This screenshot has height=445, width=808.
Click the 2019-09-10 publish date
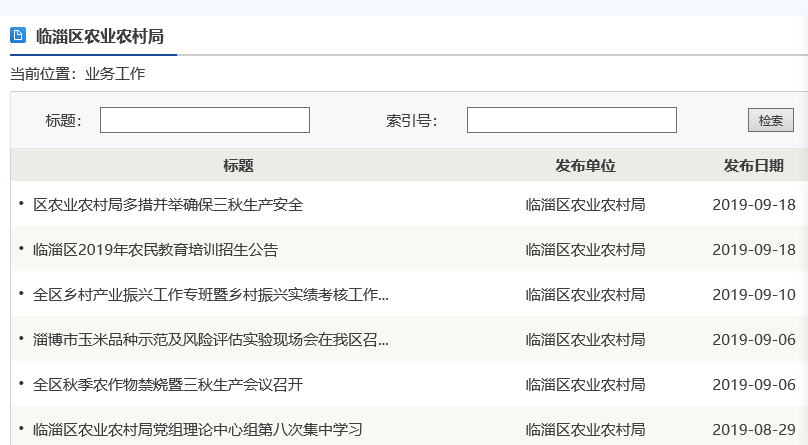tap(753, 295)
